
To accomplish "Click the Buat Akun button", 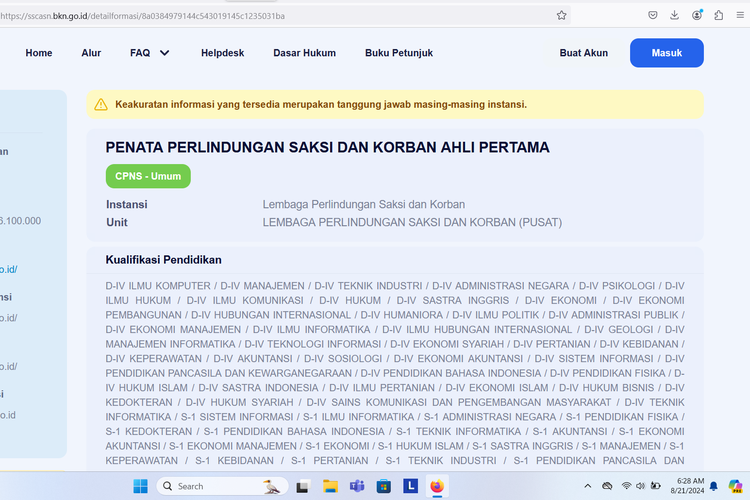I will coord(584,53).
